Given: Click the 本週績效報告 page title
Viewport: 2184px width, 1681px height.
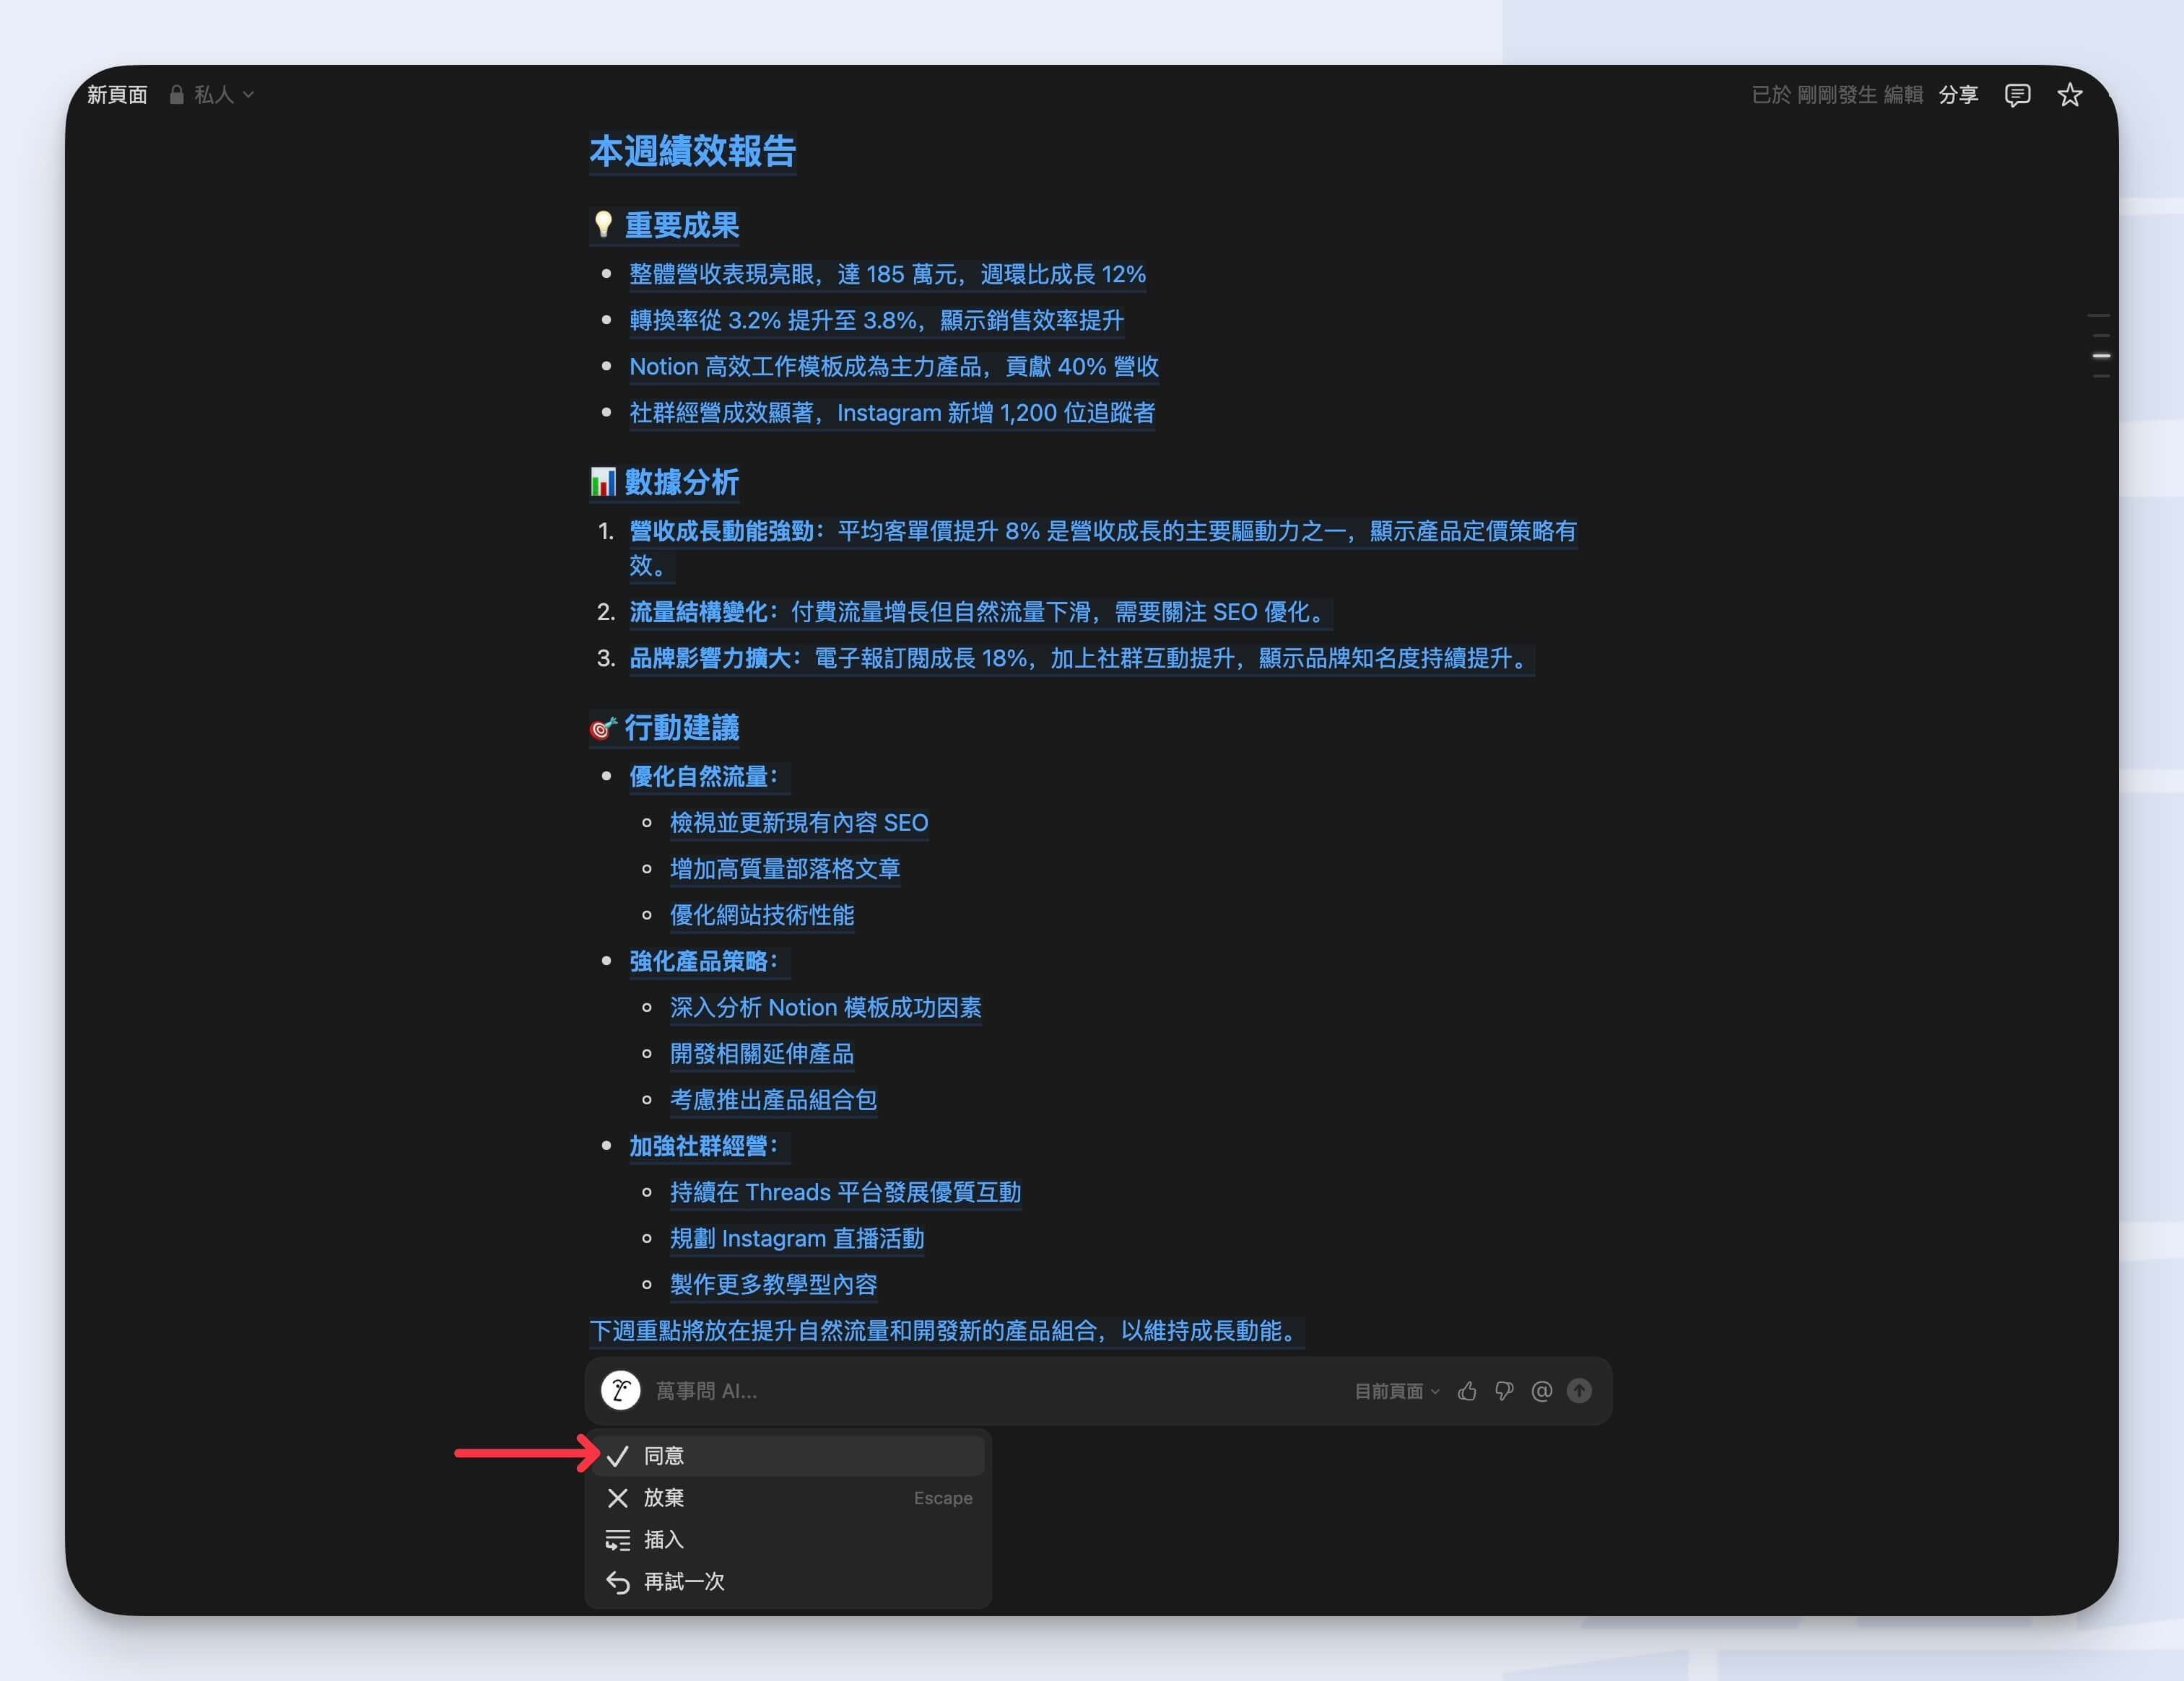Looking at the screenshot, I should 692,152.
